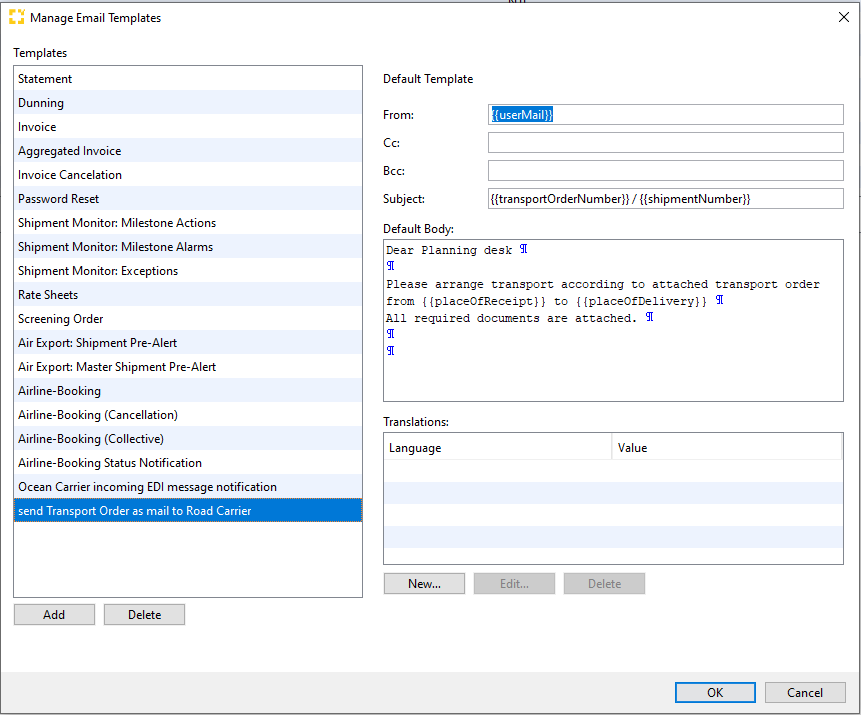Click the application icon in the title bar
Viewport: 861px width, 715px height.
pyautogui.click(x=15, y=16)
